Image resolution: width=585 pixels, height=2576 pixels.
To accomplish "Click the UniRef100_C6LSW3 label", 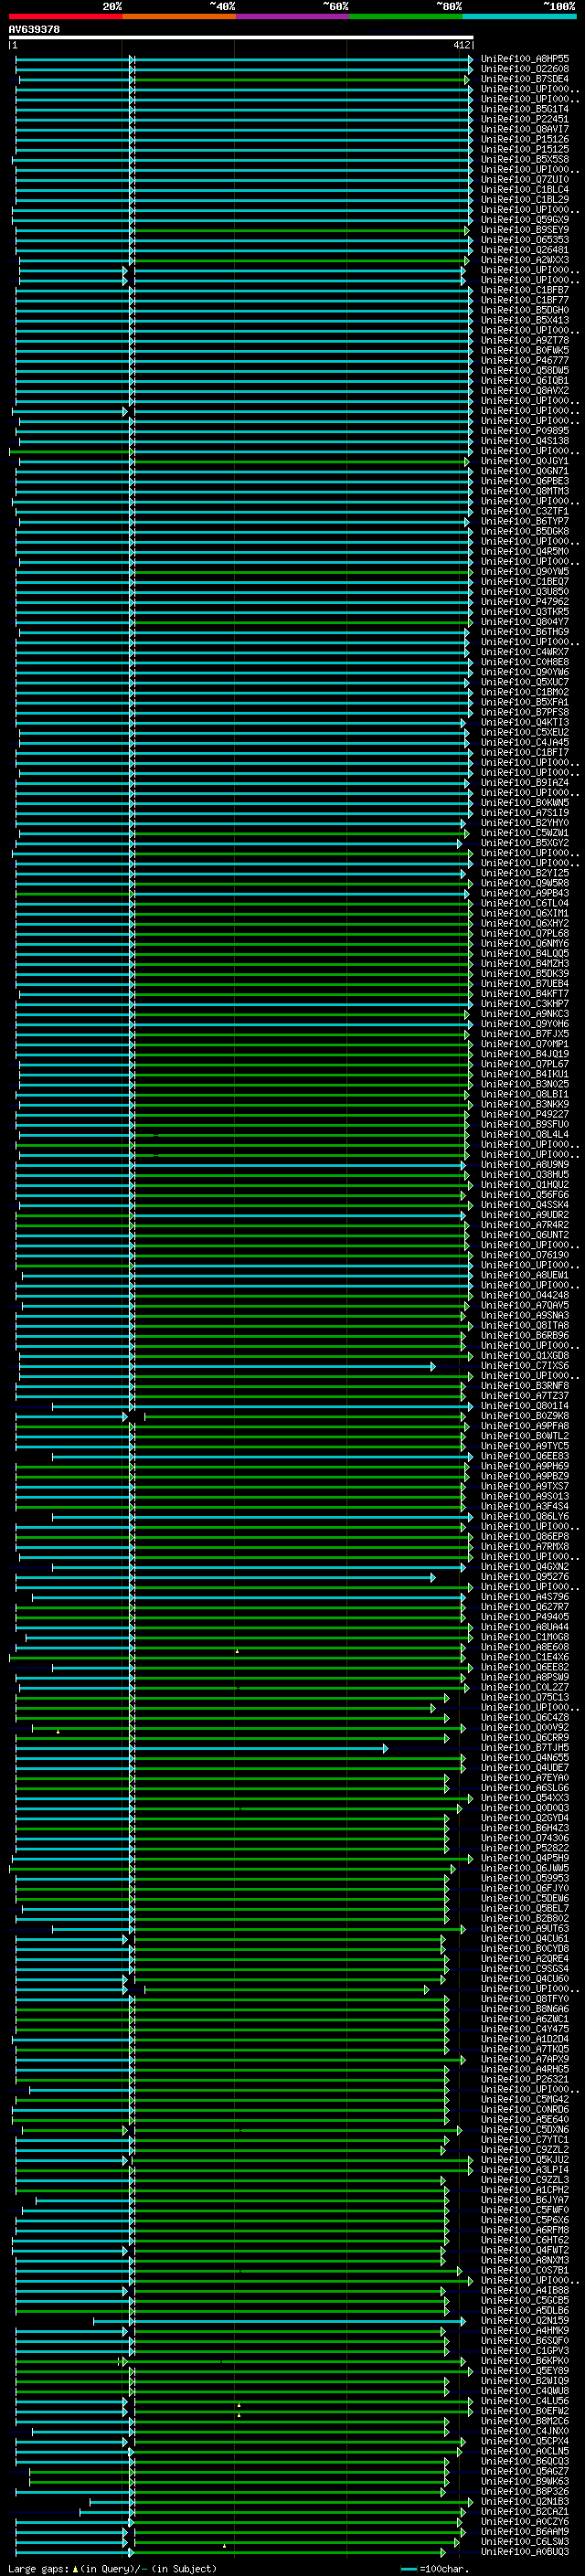I will (525, 2543).
